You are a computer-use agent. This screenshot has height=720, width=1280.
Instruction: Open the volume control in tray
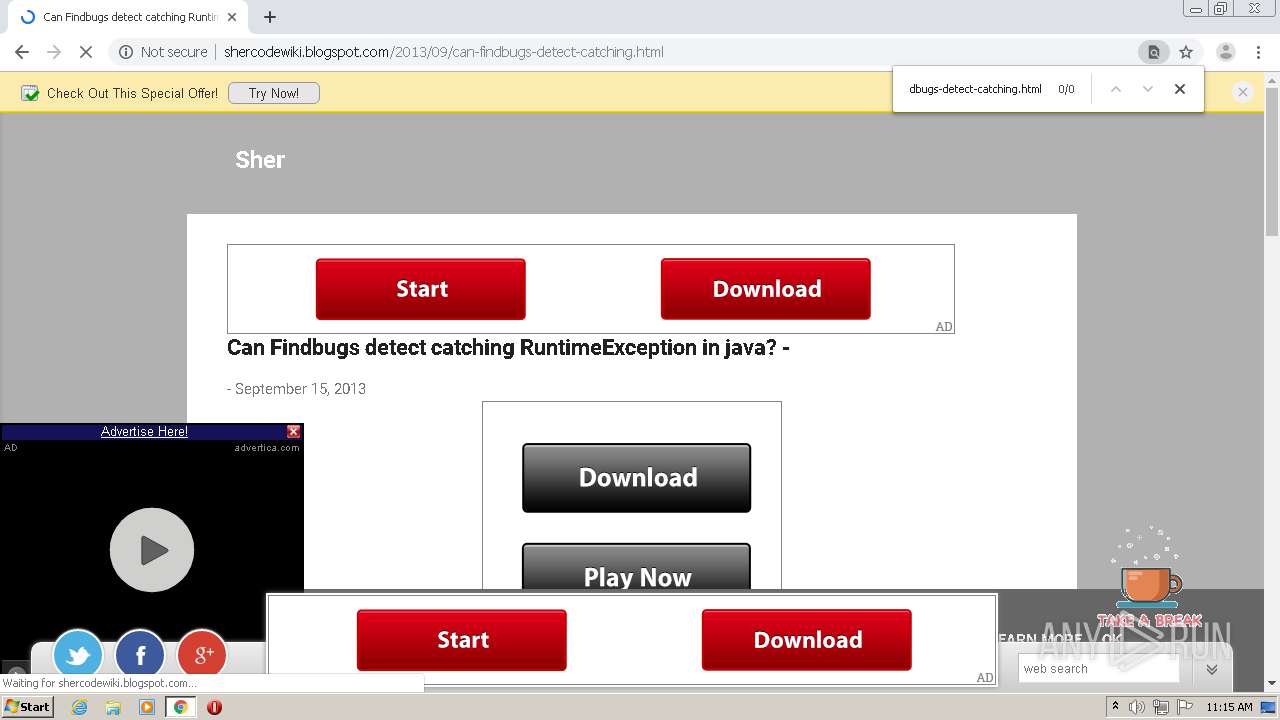point(1137,707)
